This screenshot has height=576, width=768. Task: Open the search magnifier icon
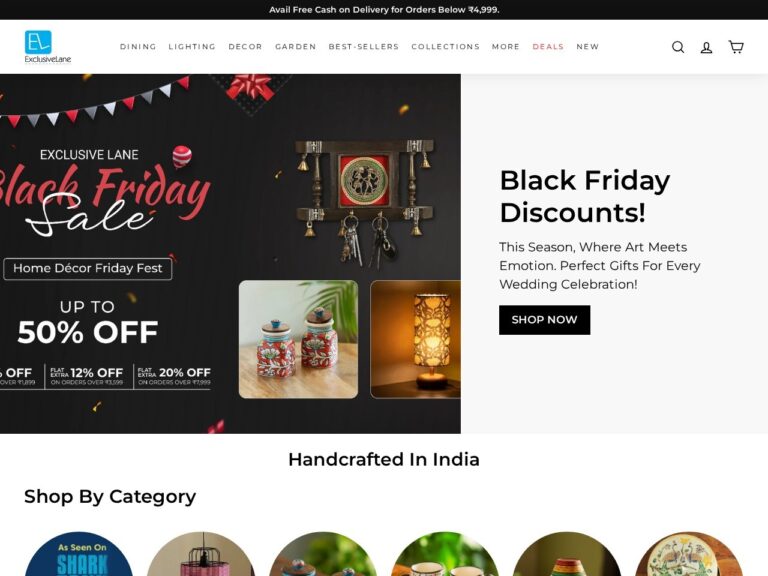[x=678, y=47]
